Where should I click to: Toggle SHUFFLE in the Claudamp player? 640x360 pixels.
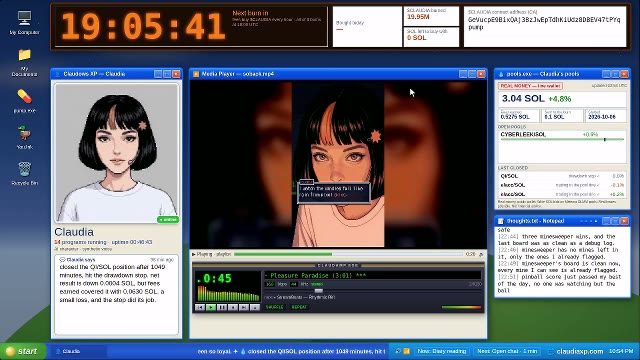(x=275, y=307)
